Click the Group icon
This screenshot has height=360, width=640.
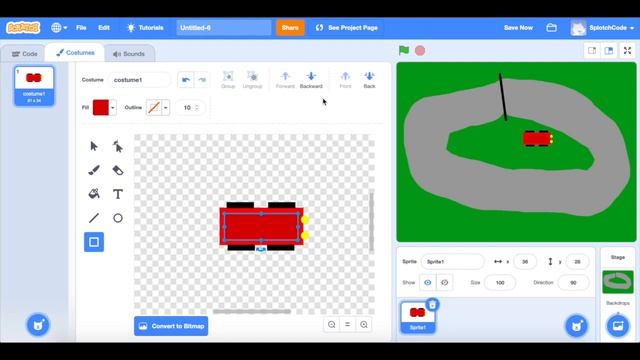click(x=228, y=80)
